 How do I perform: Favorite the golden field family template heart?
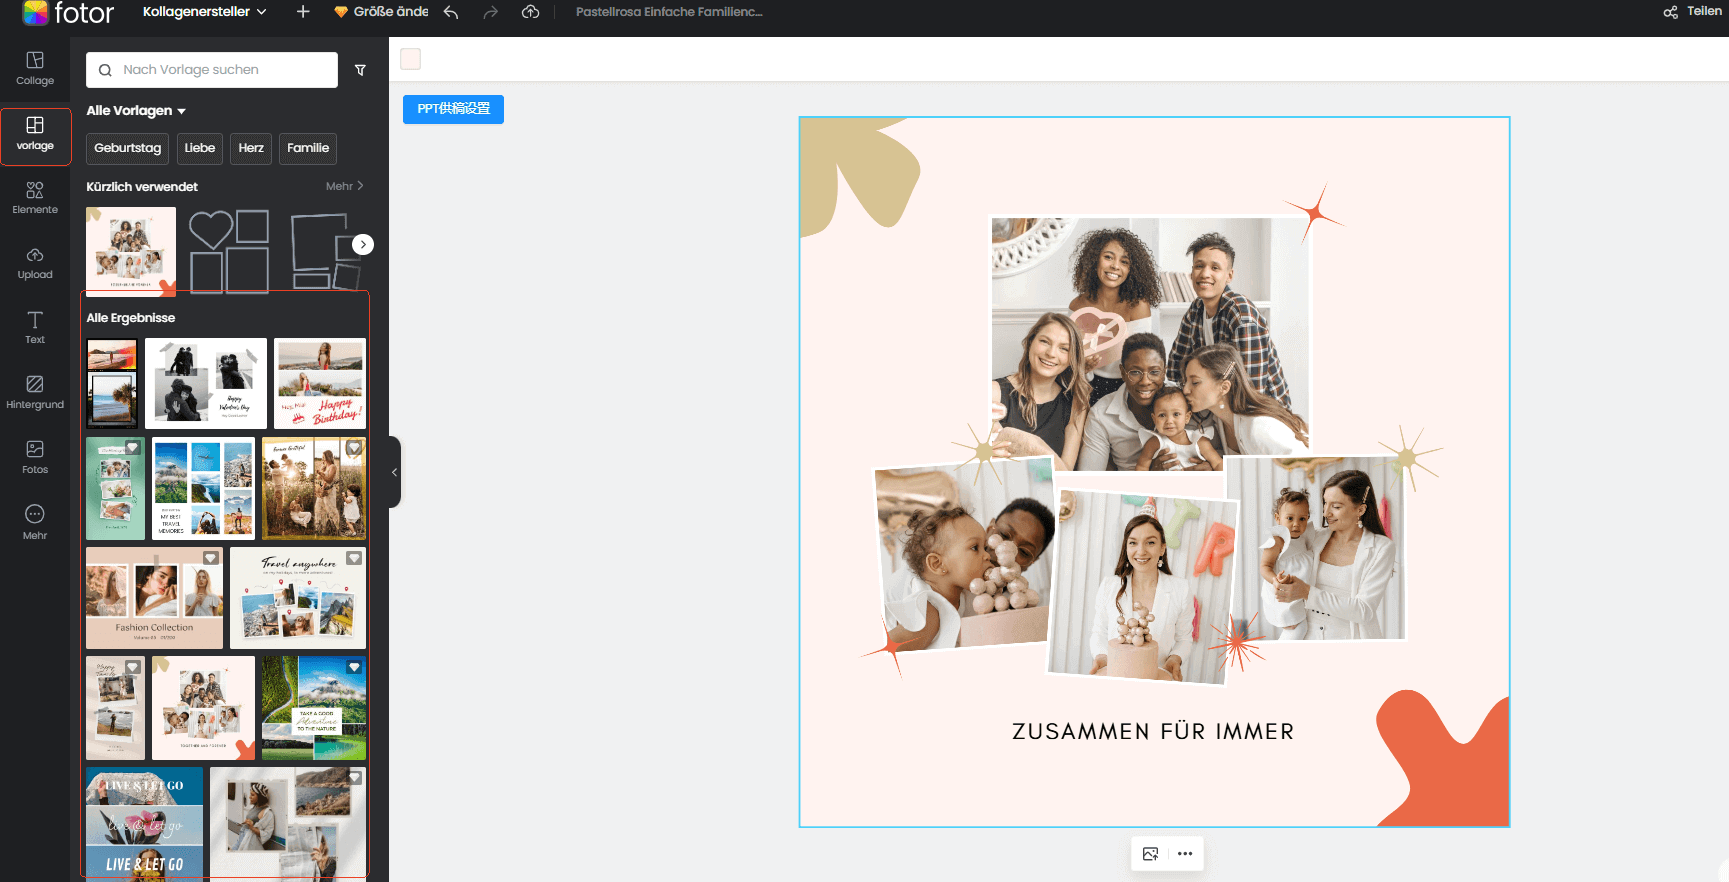pos(354,448)
